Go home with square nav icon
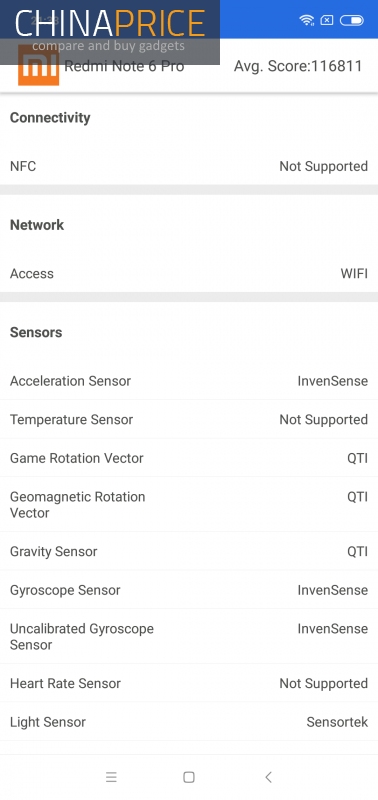Viewport: 378px width, 800px height. pyautogui.click(x=189, y=777)
